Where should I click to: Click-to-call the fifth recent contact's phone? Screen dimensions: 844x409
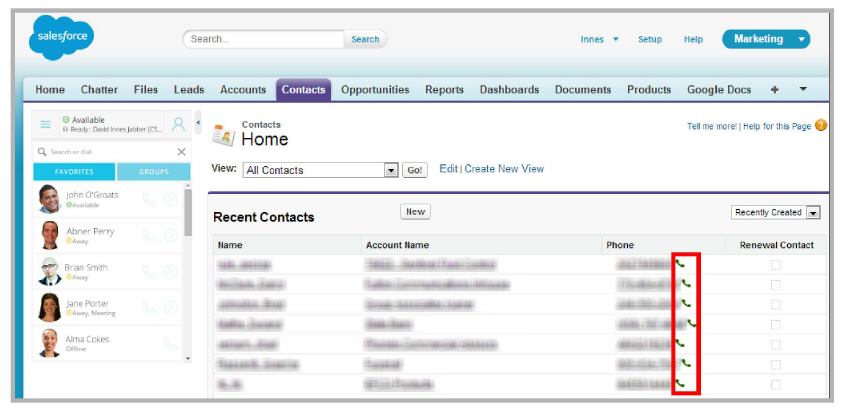(680, 343)
